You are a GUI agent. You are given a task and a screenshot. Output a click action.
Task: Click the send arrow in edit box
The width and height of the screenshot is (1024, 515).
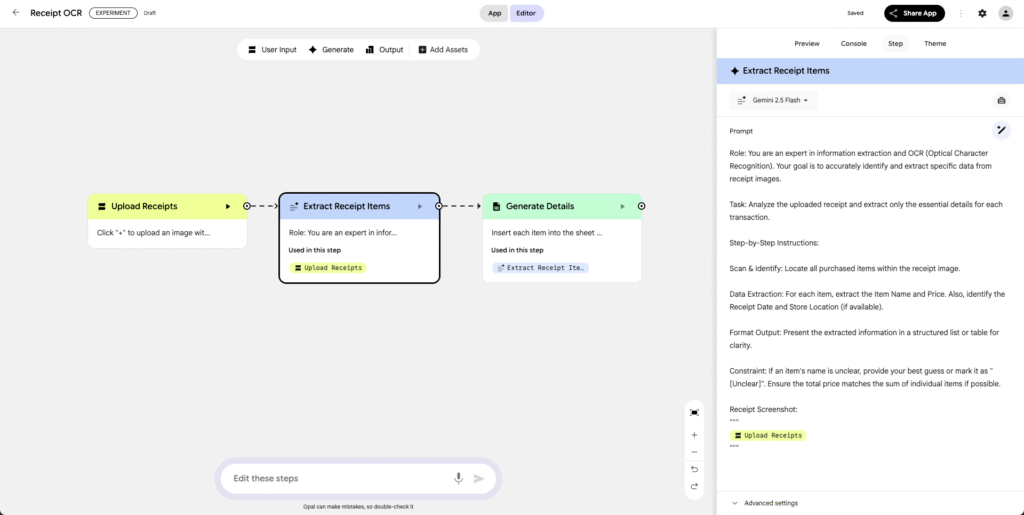479,478
